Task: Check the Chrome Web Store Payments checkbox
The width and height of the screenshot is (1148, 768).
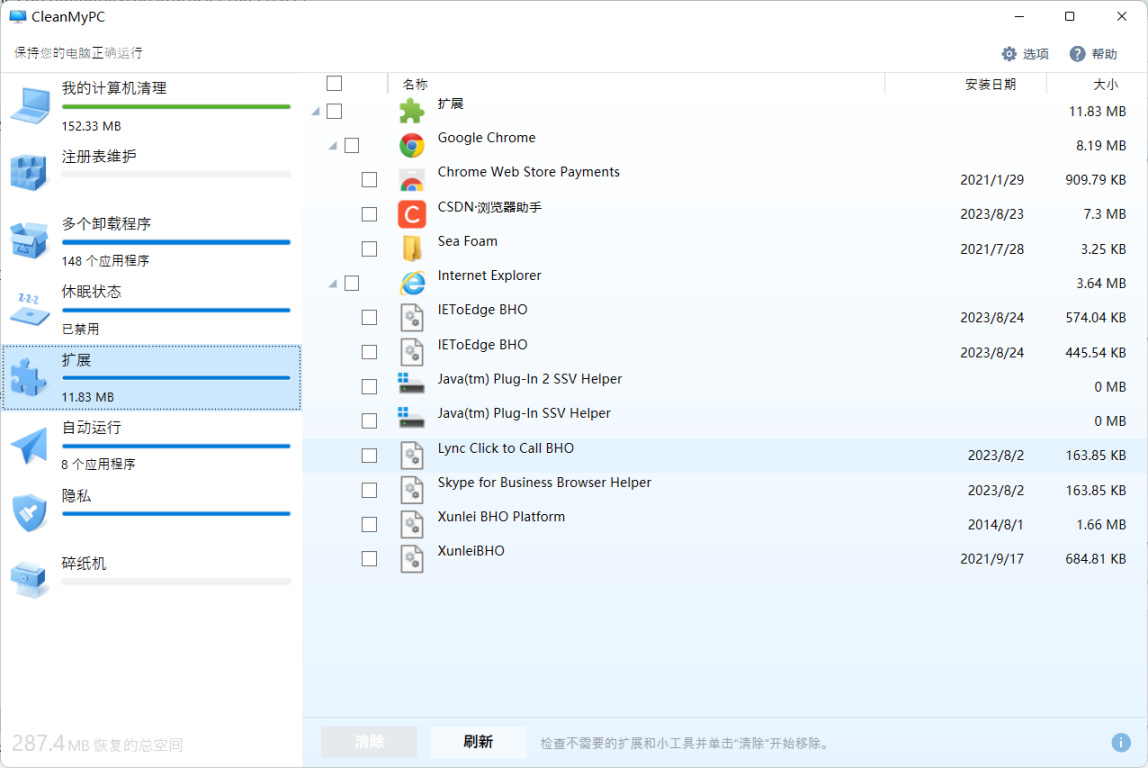Action: pos(369,180)
